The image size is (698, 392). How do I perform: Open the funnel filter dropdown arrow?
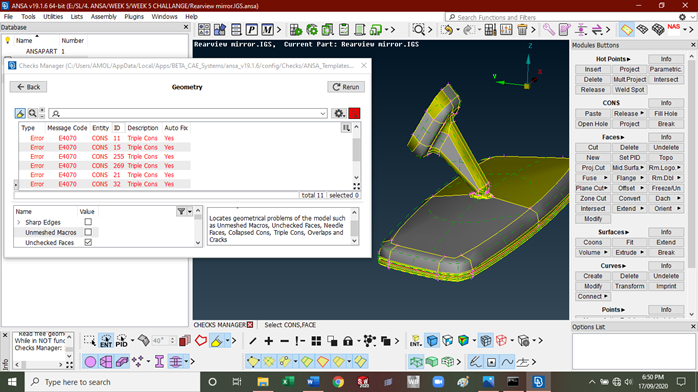coord(190,211)
